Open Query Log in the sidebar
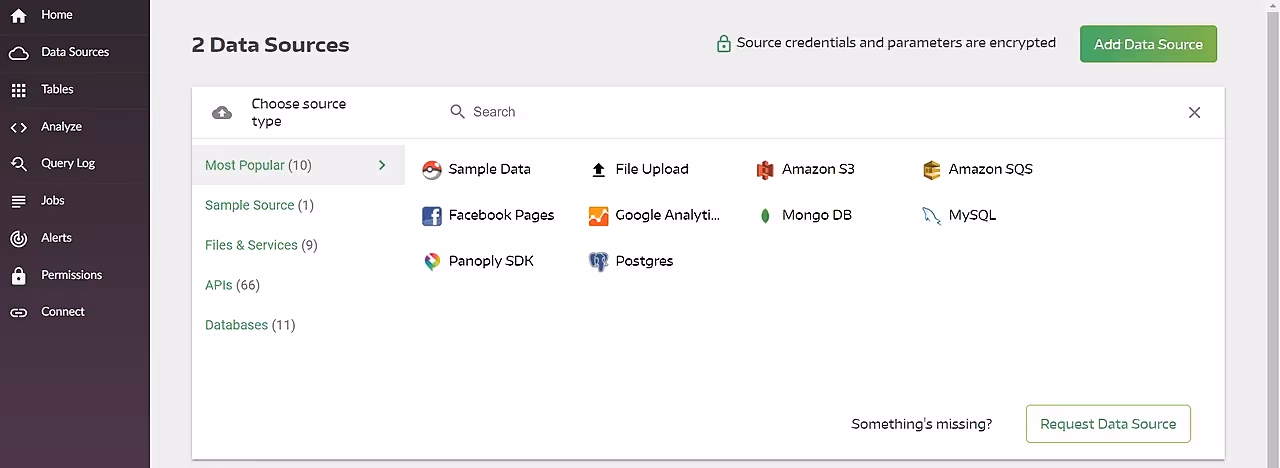Viewport: 1280px width, 468px height. pos(67,163)
